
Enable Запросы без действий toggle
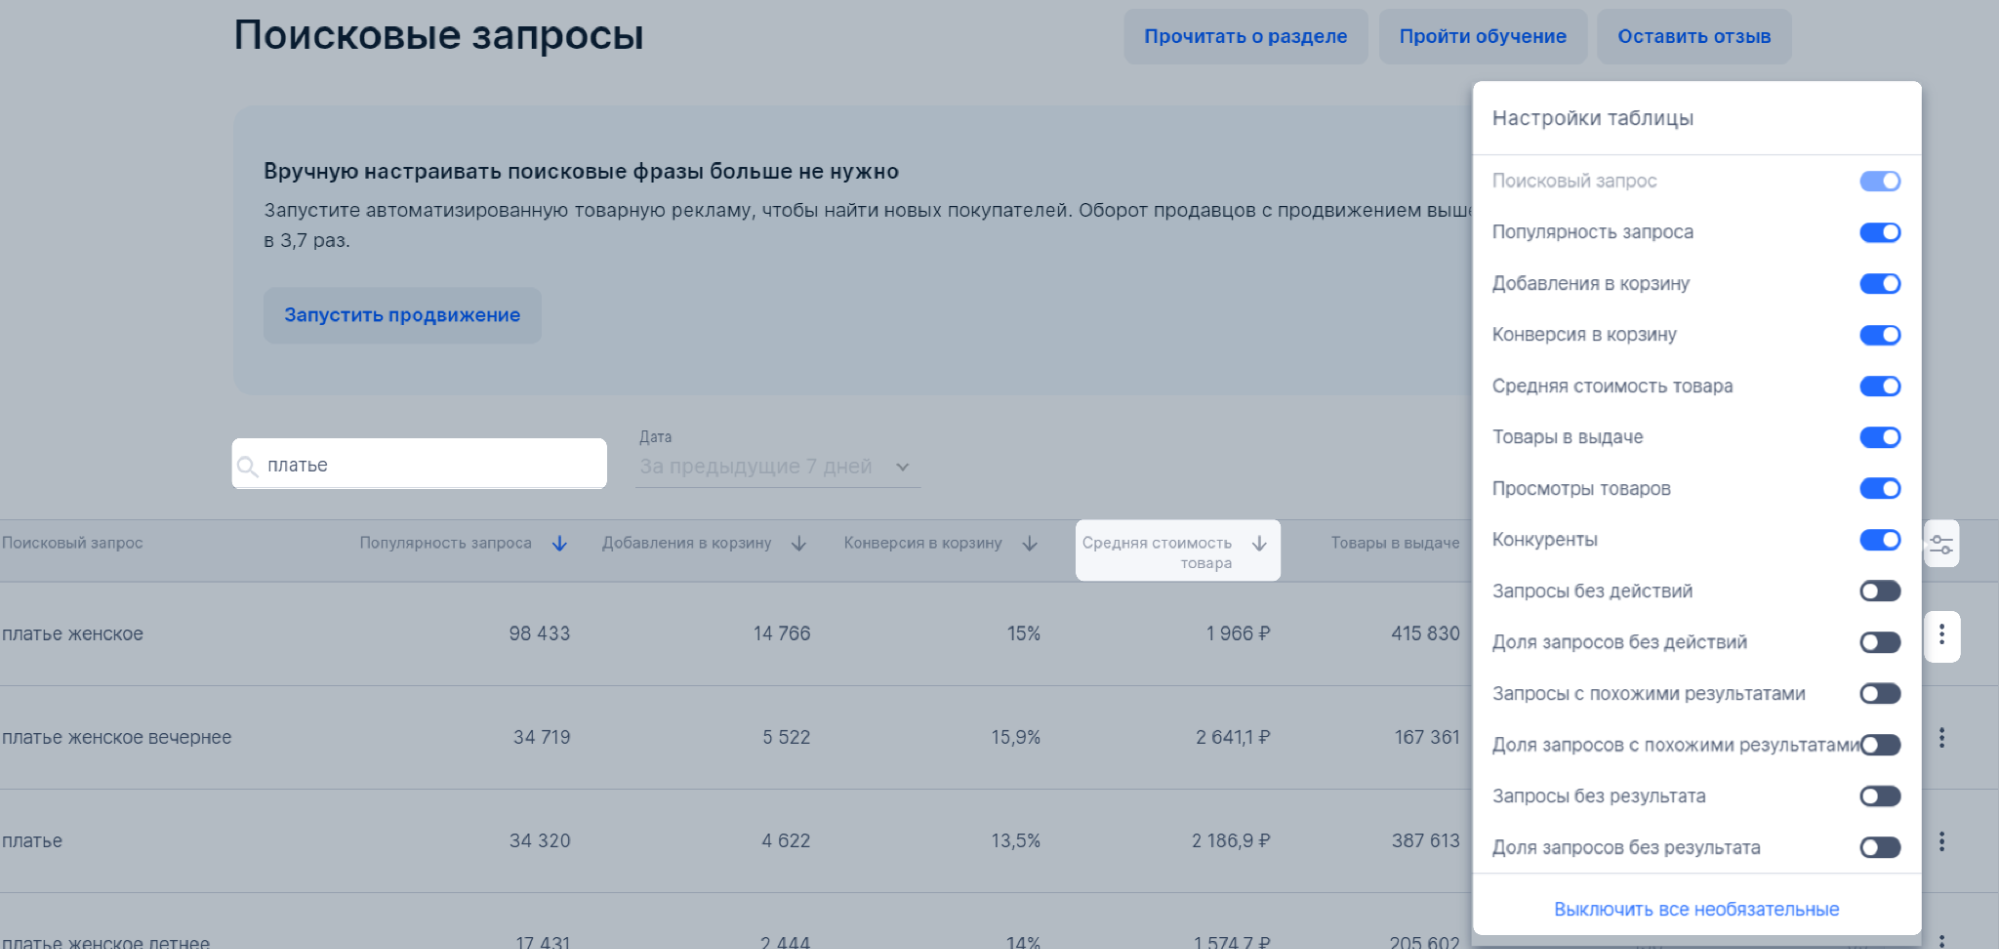(1879, 591)
